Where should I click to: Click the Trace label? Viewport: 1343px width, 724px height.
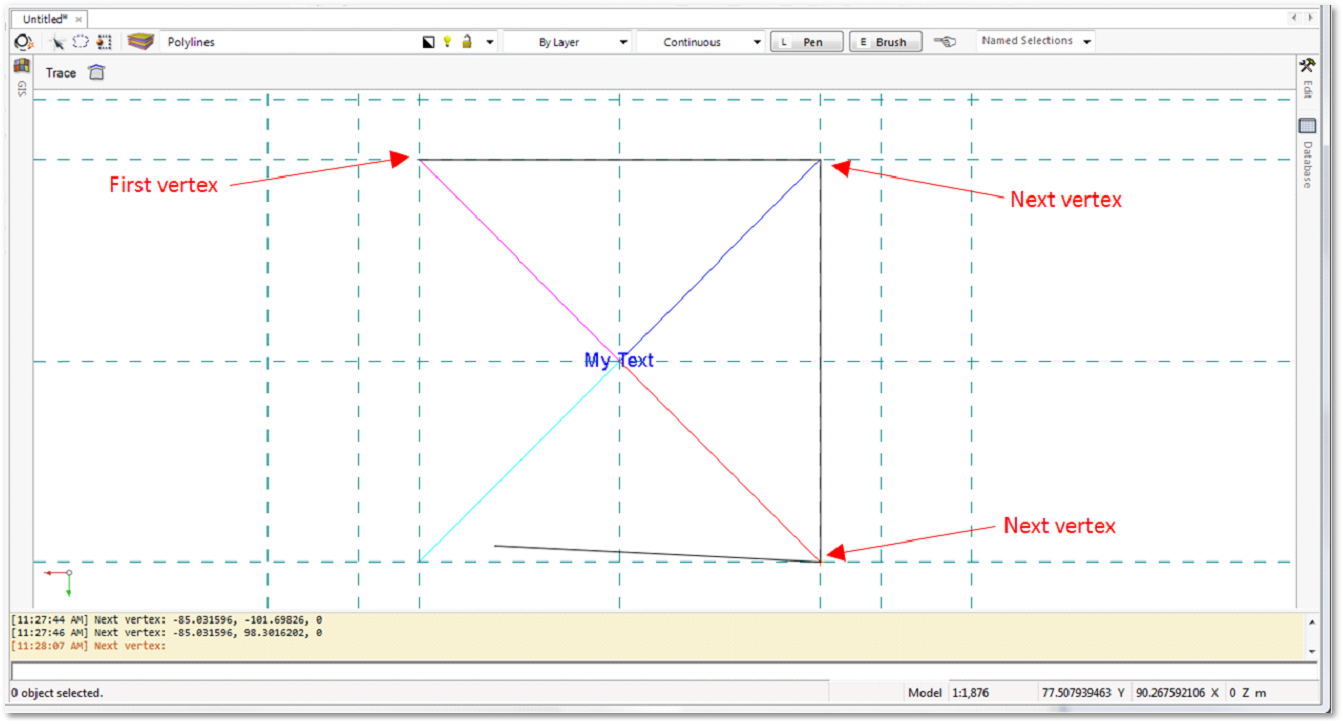[60, 73]
